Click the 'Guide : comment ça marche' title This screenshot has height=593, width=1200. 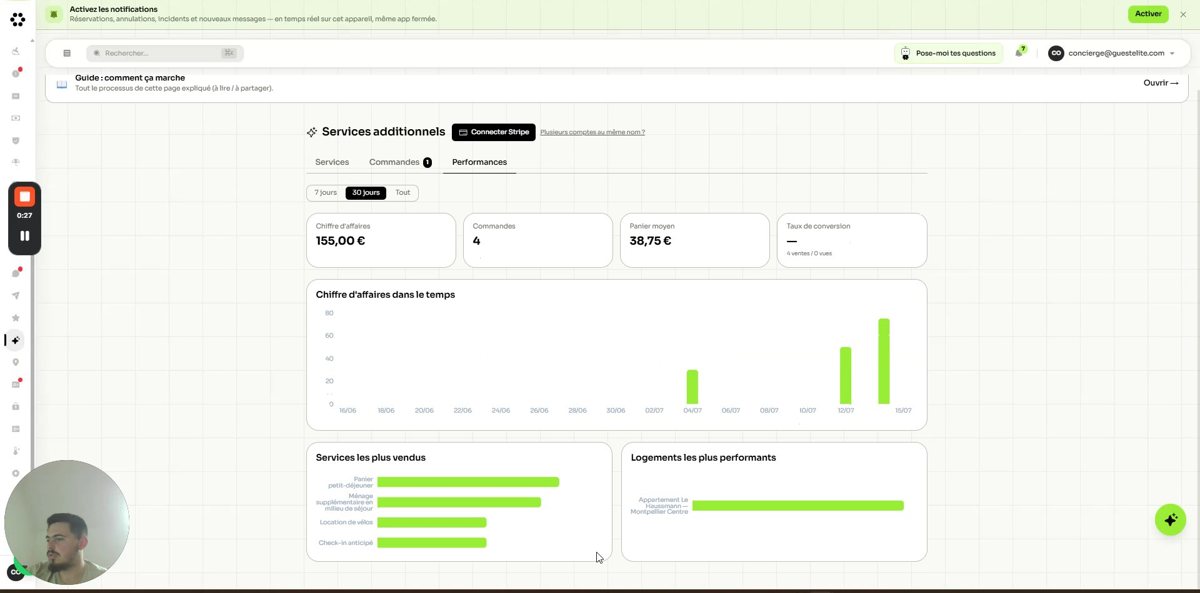130,78
